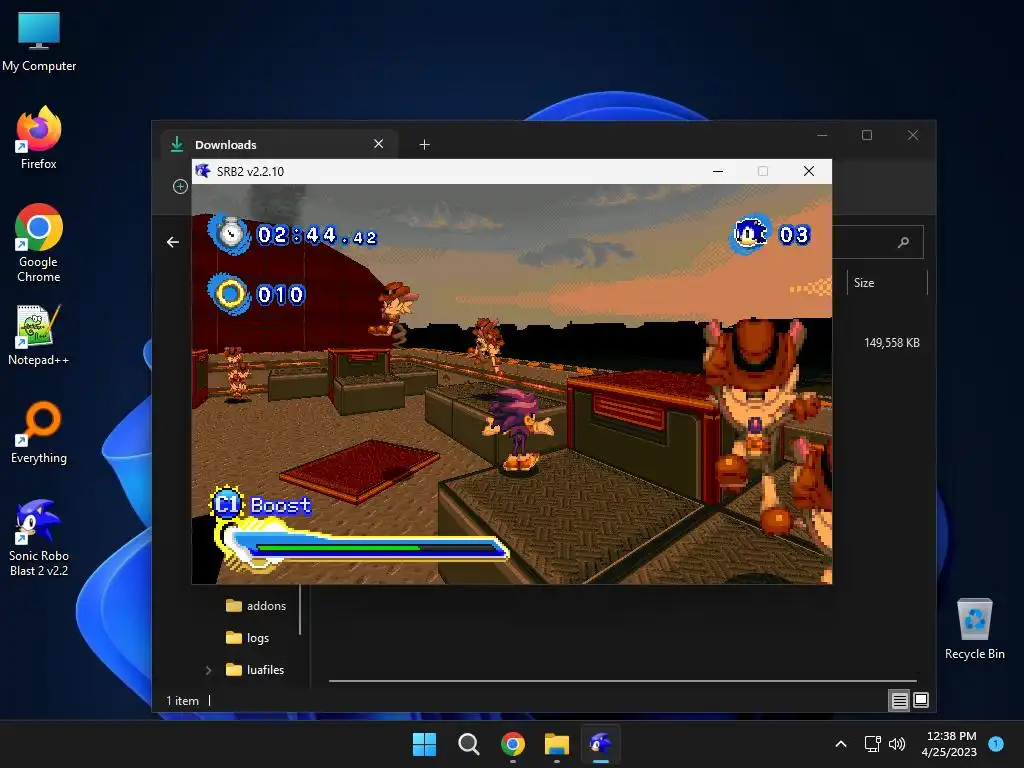Image resolution: width=1024 pixels, height=768 pixels.
Task: Open network status tray icon
Action: (x=872, y=744)
